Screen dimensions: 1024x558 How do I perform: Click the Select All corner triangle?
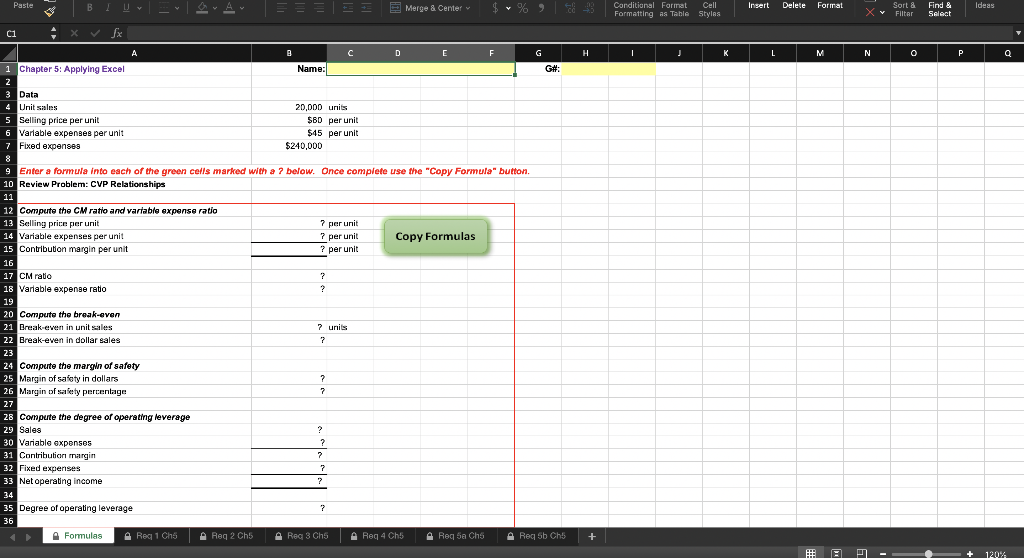point(8,53)
